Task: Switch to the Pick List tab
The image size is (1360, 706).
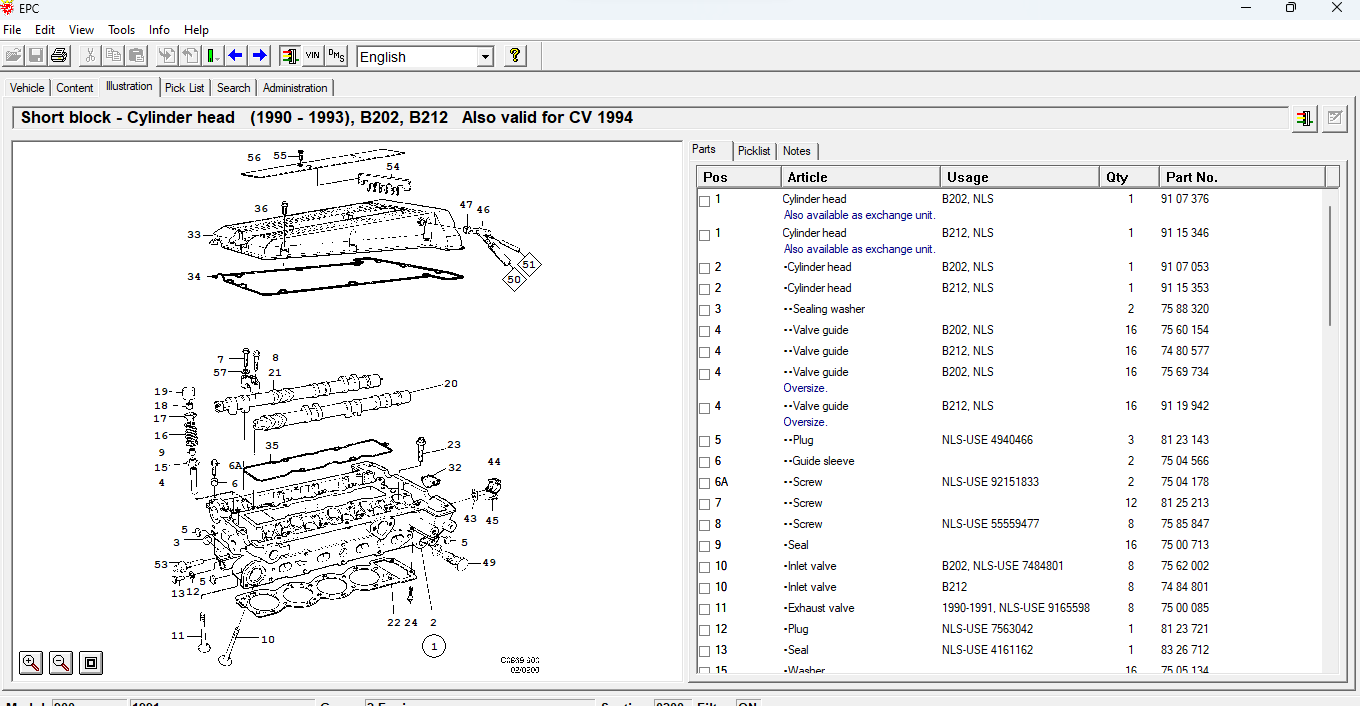Action: [185, 88]
